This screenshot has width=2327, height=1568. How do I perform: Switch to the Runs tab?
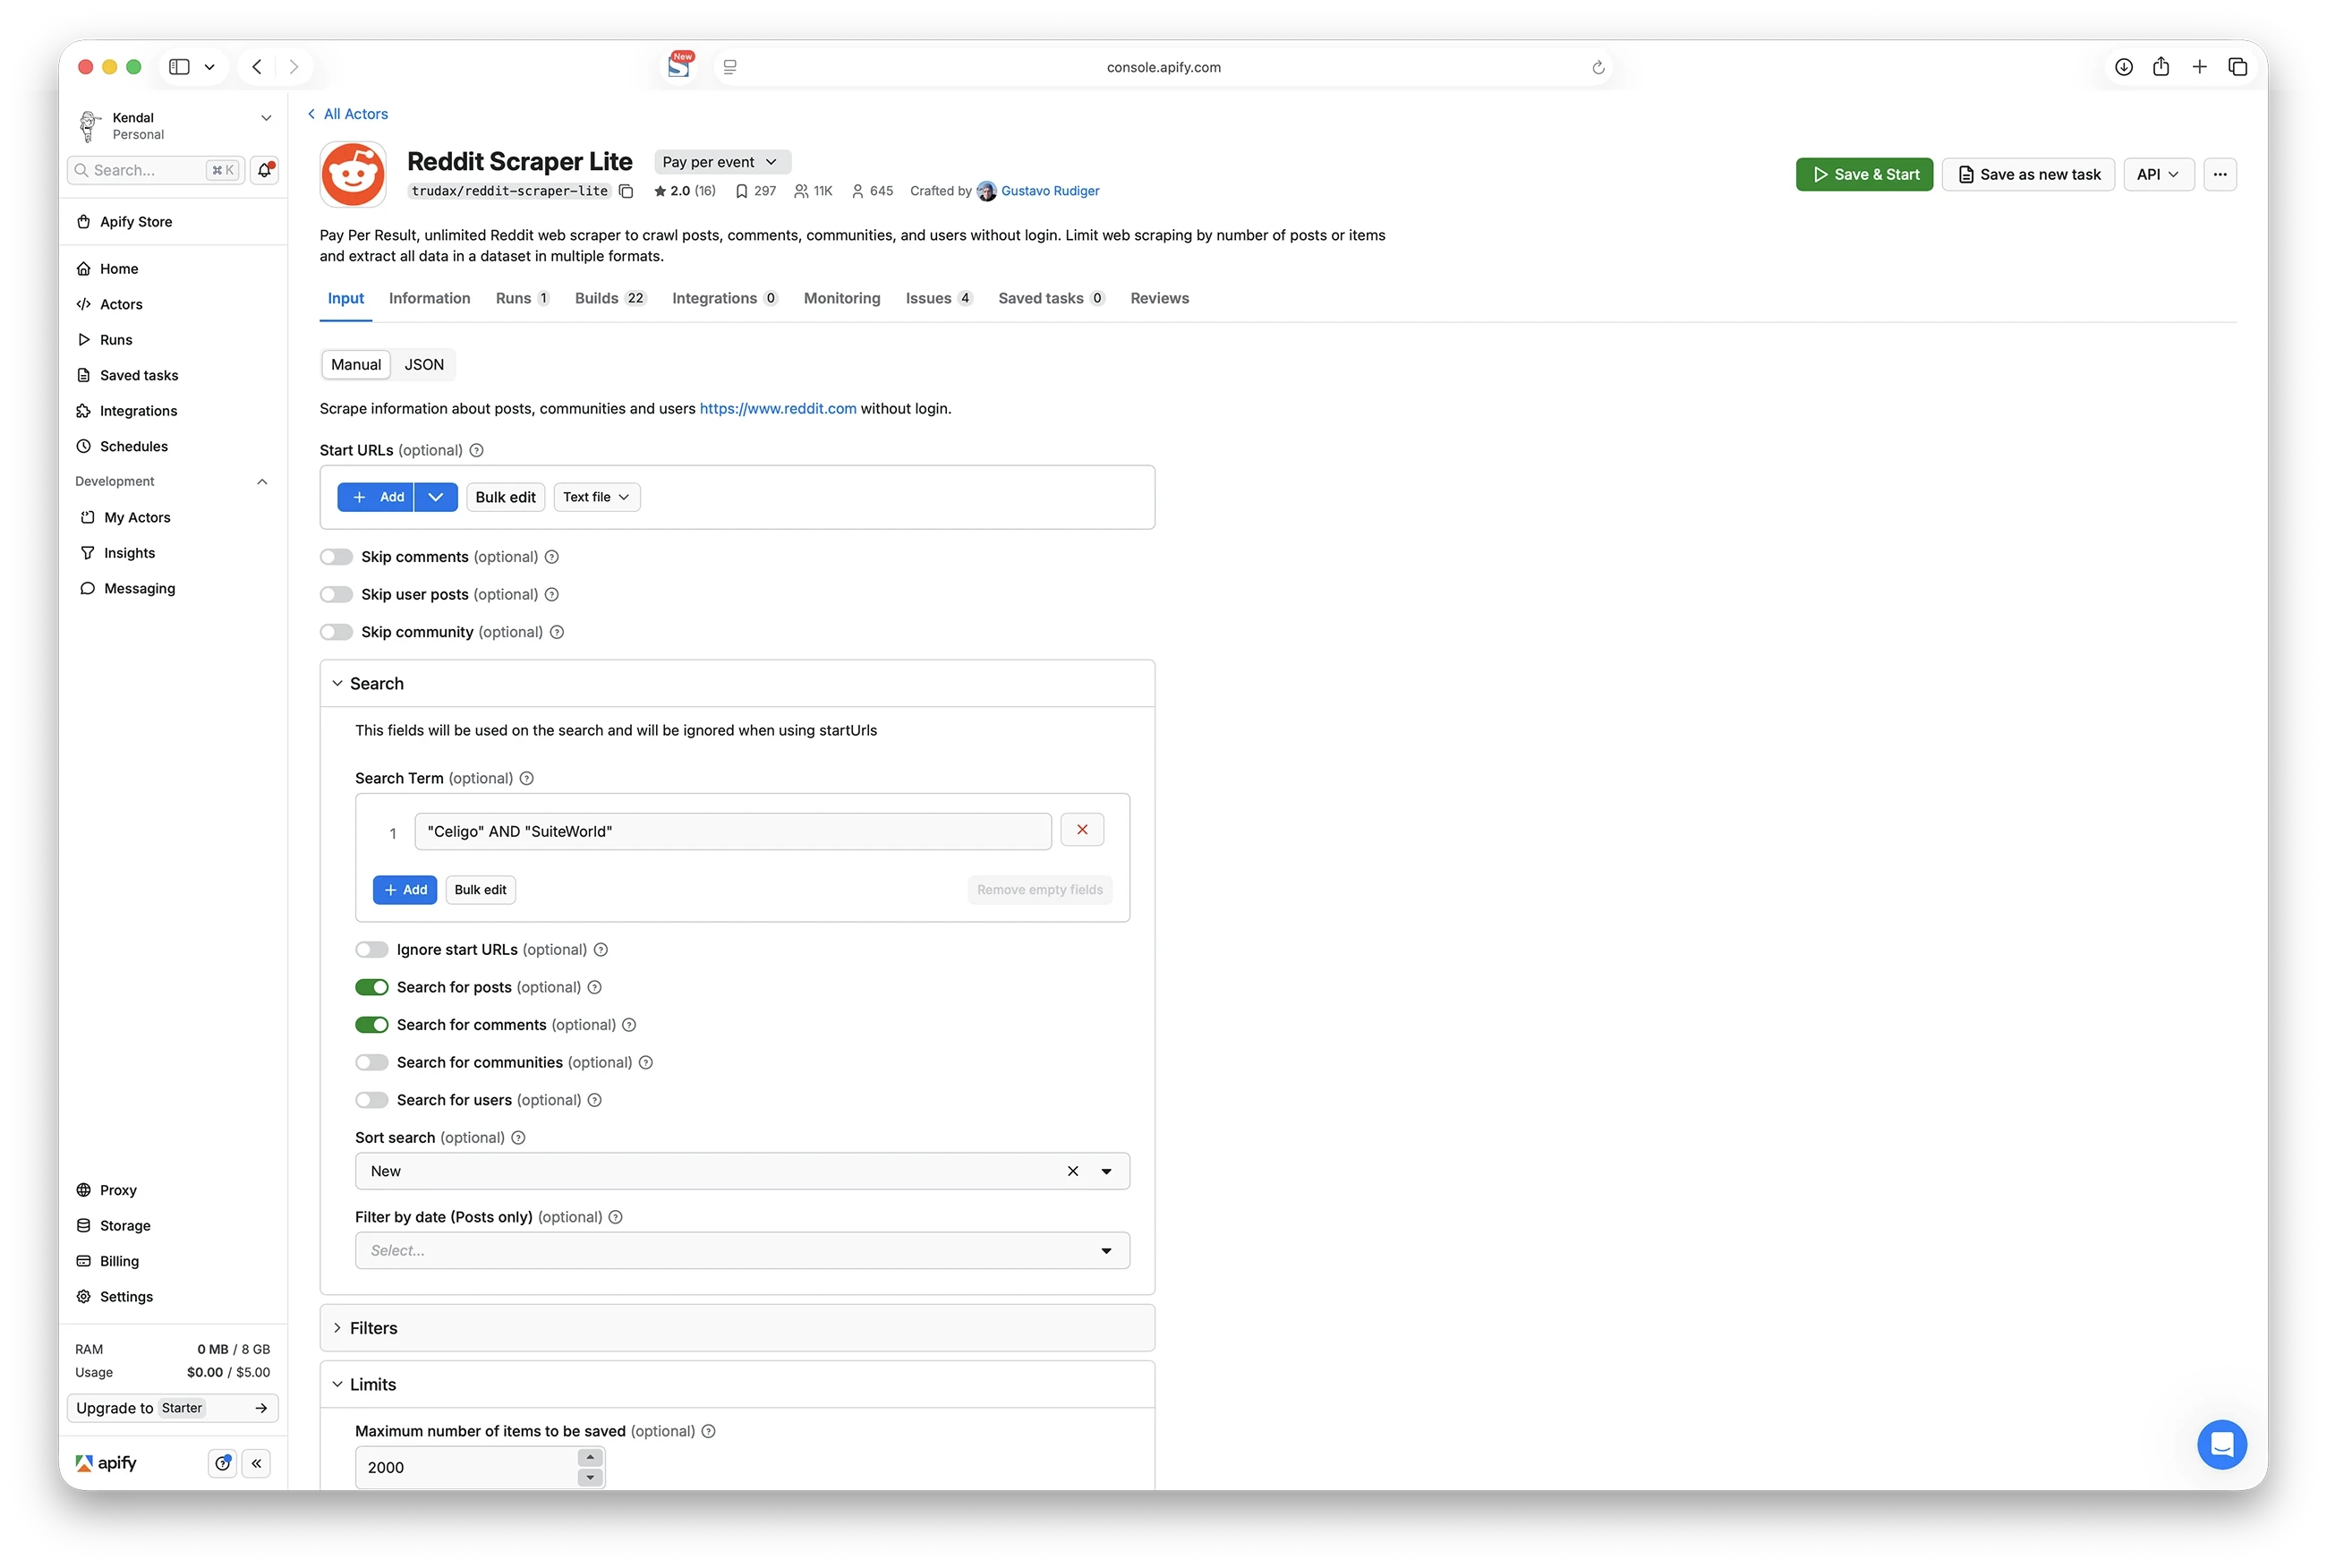[522, 299]
